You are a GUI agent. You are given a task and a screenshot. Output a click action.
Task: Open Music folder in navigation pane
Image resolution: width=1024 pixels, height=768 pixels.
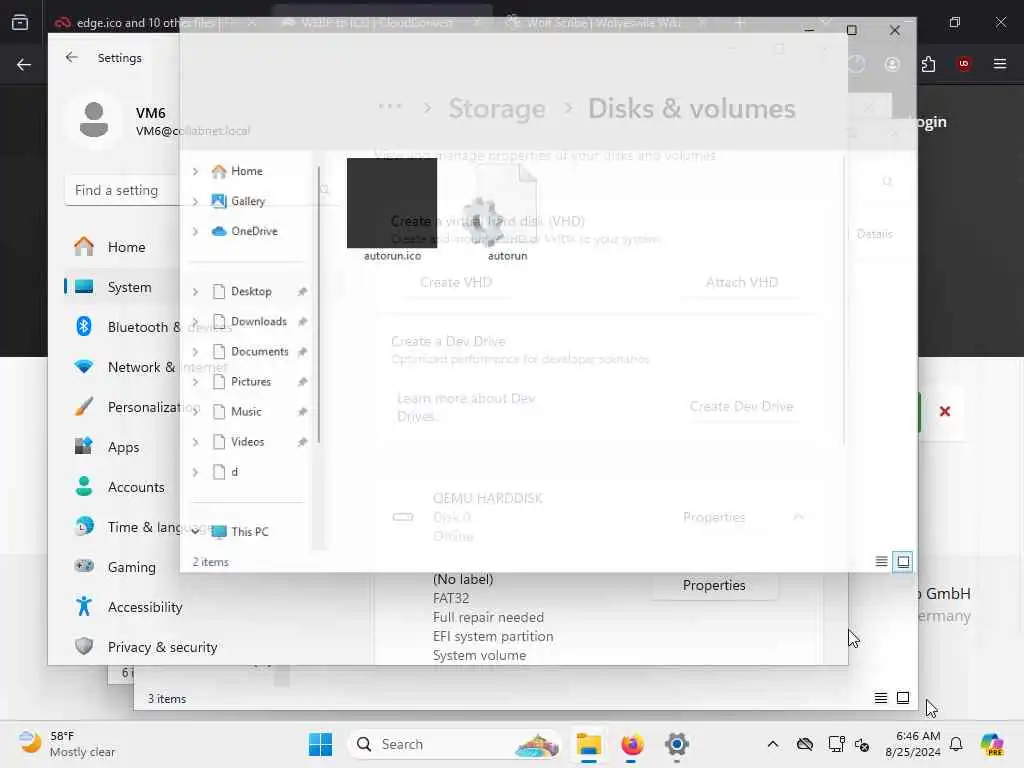[237, 411]
